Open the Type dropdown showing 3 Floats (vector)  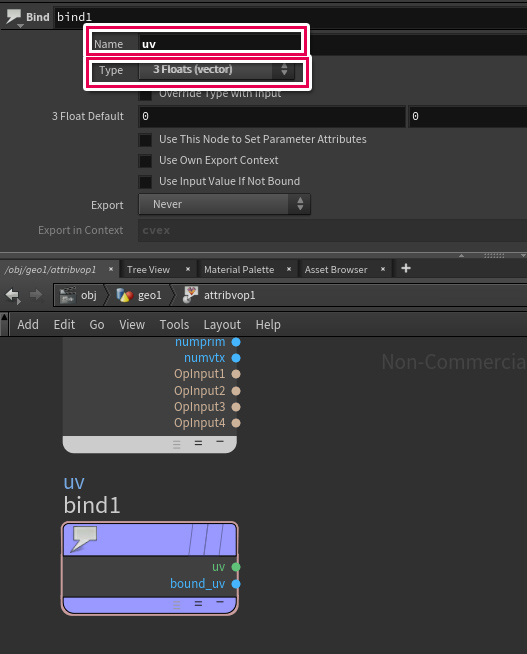(x=216, y=70)
